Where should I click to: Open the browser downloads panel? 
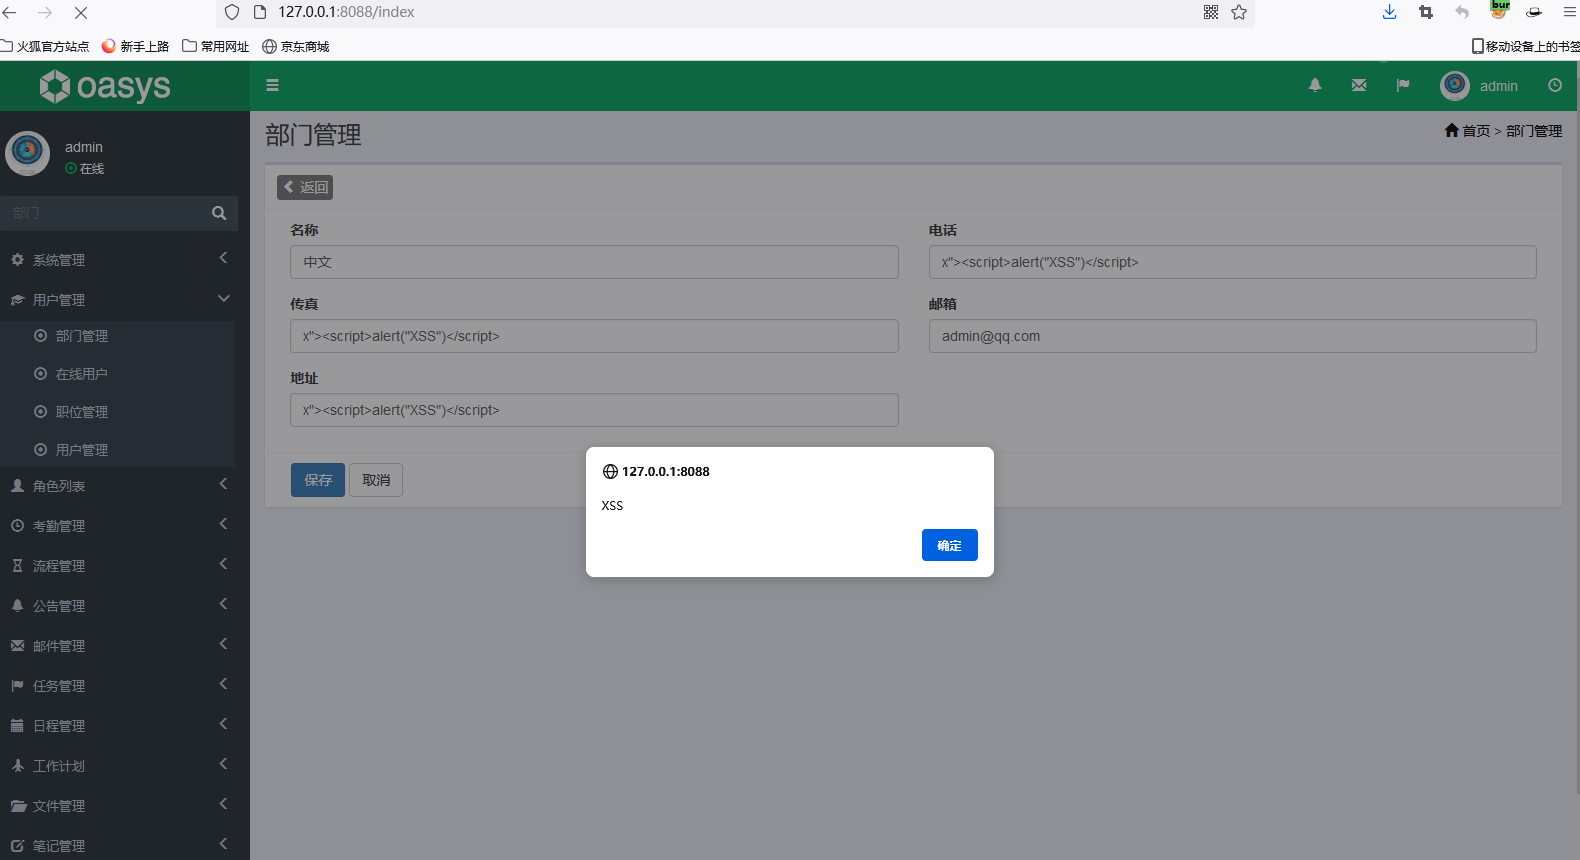click(x=1389, y=12)
